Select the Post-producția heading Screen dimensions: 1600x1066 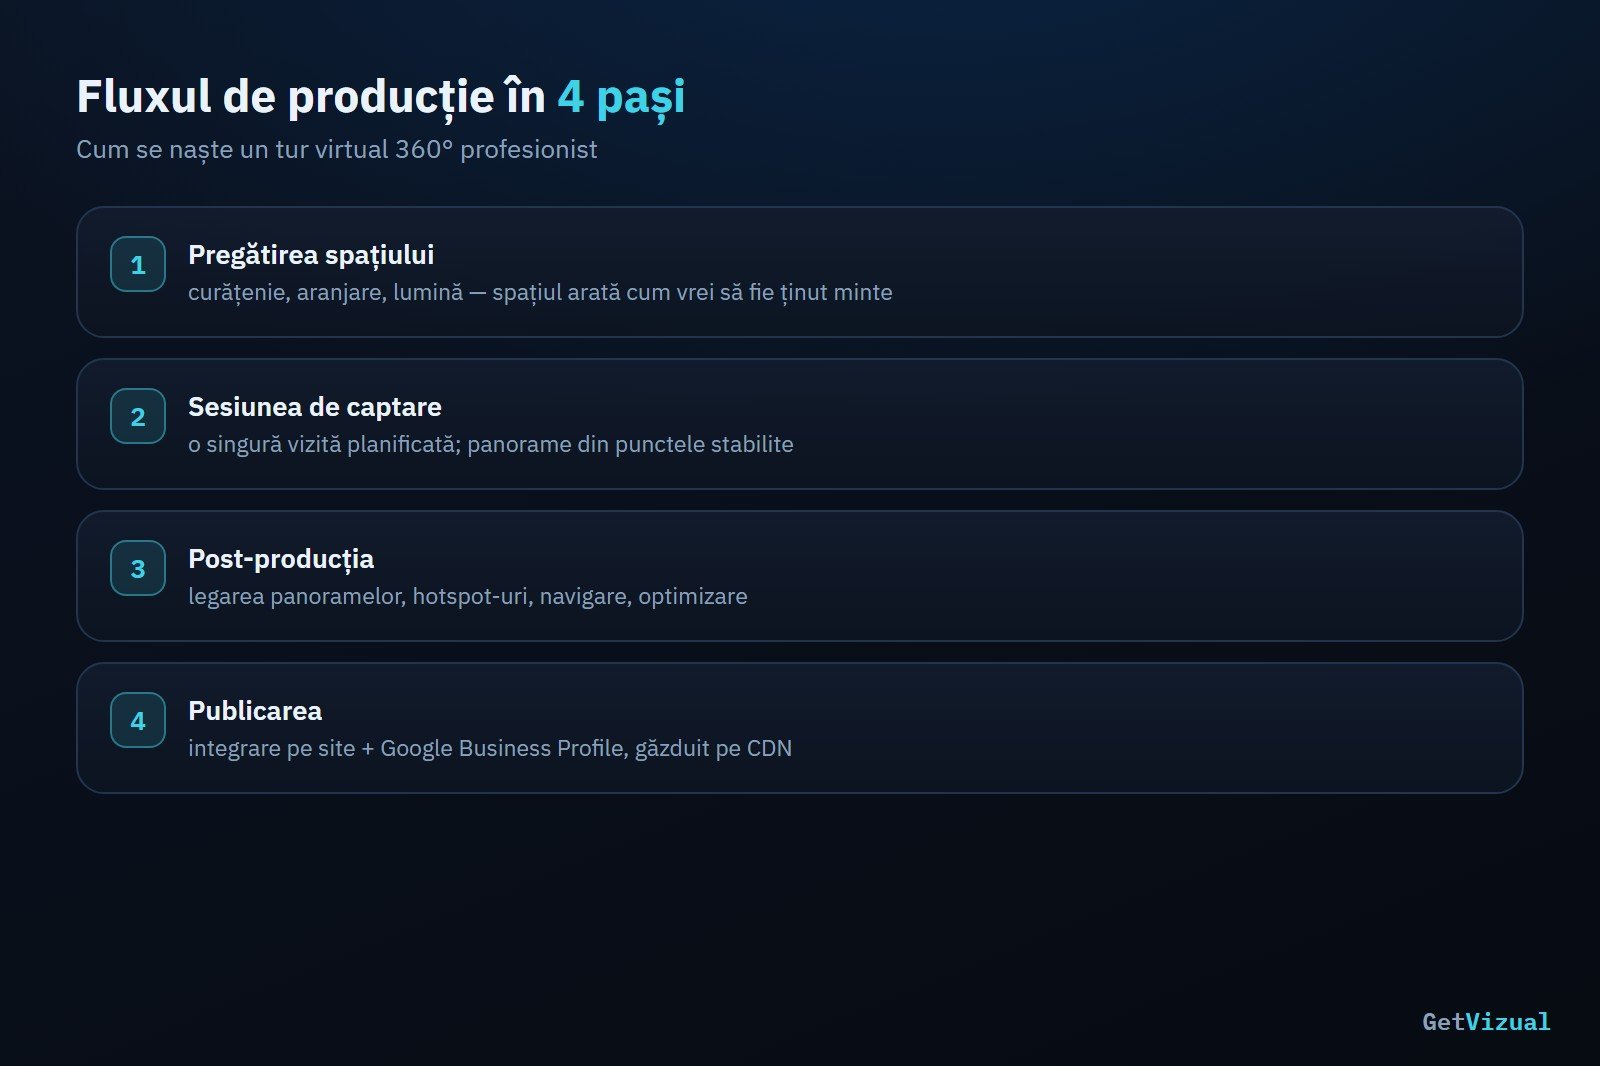pos(281,559)
